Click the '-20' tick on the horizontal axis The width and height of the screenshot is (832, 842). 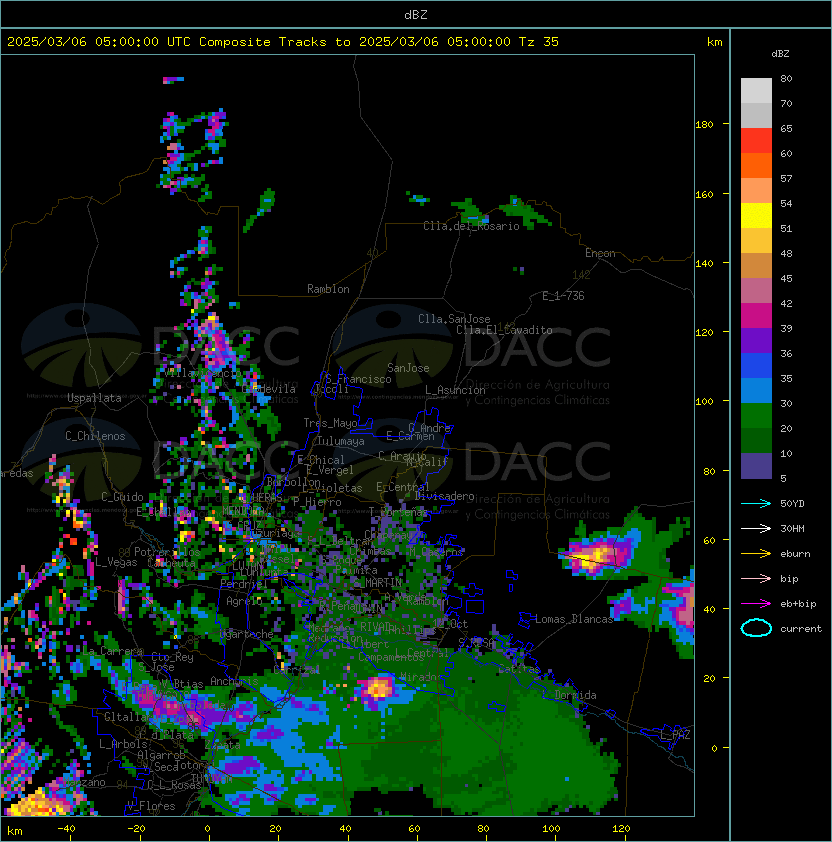click(x=136, y=829)
